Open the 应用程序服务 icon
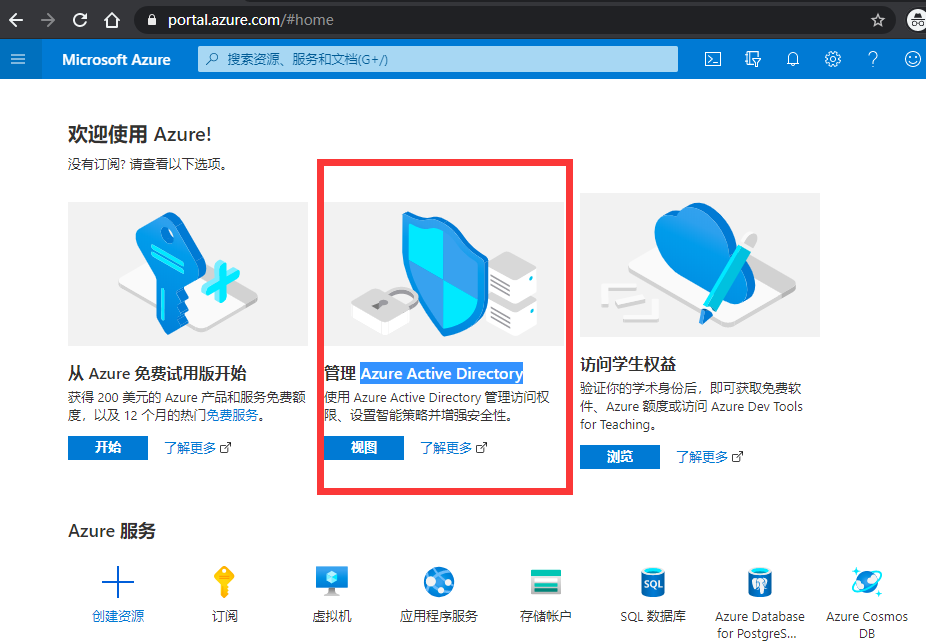 439,582
